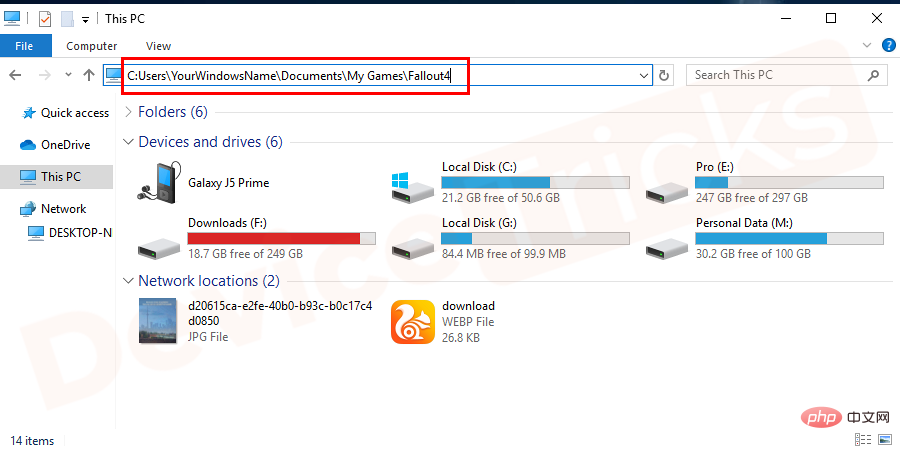900x450 pixels.
Task: Click the Personal Data (M:) usage bar
Action: [x=789, y=238]
